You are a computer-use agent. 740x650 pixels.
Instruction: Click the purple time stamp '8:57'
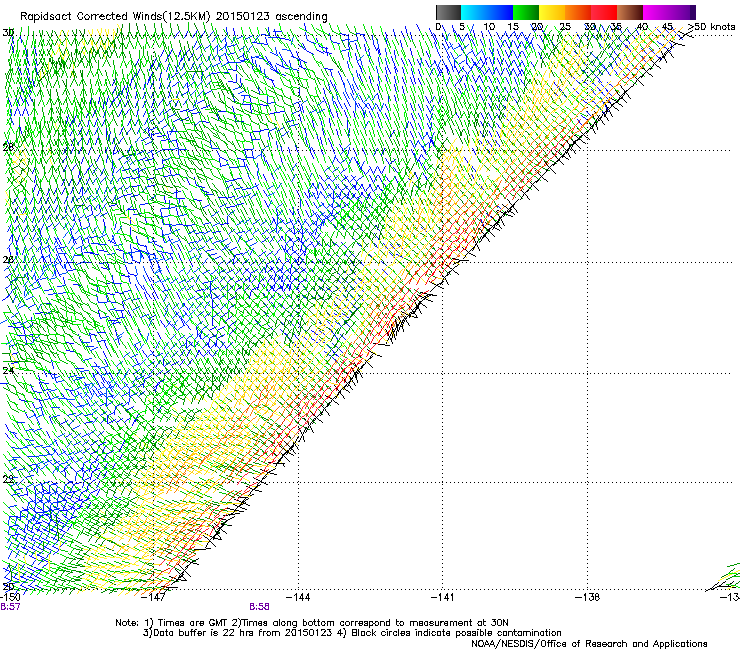click(x=10, y=607)
